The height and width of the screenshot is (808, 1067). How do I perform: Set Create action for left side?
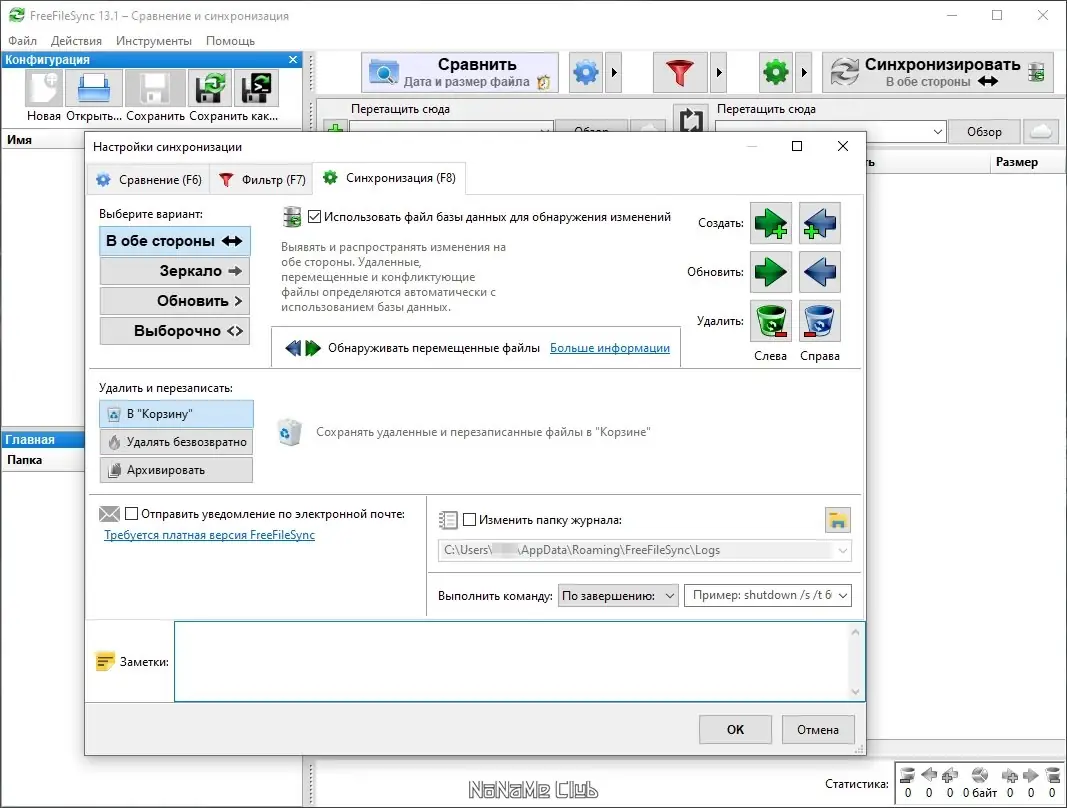[771, 223]
